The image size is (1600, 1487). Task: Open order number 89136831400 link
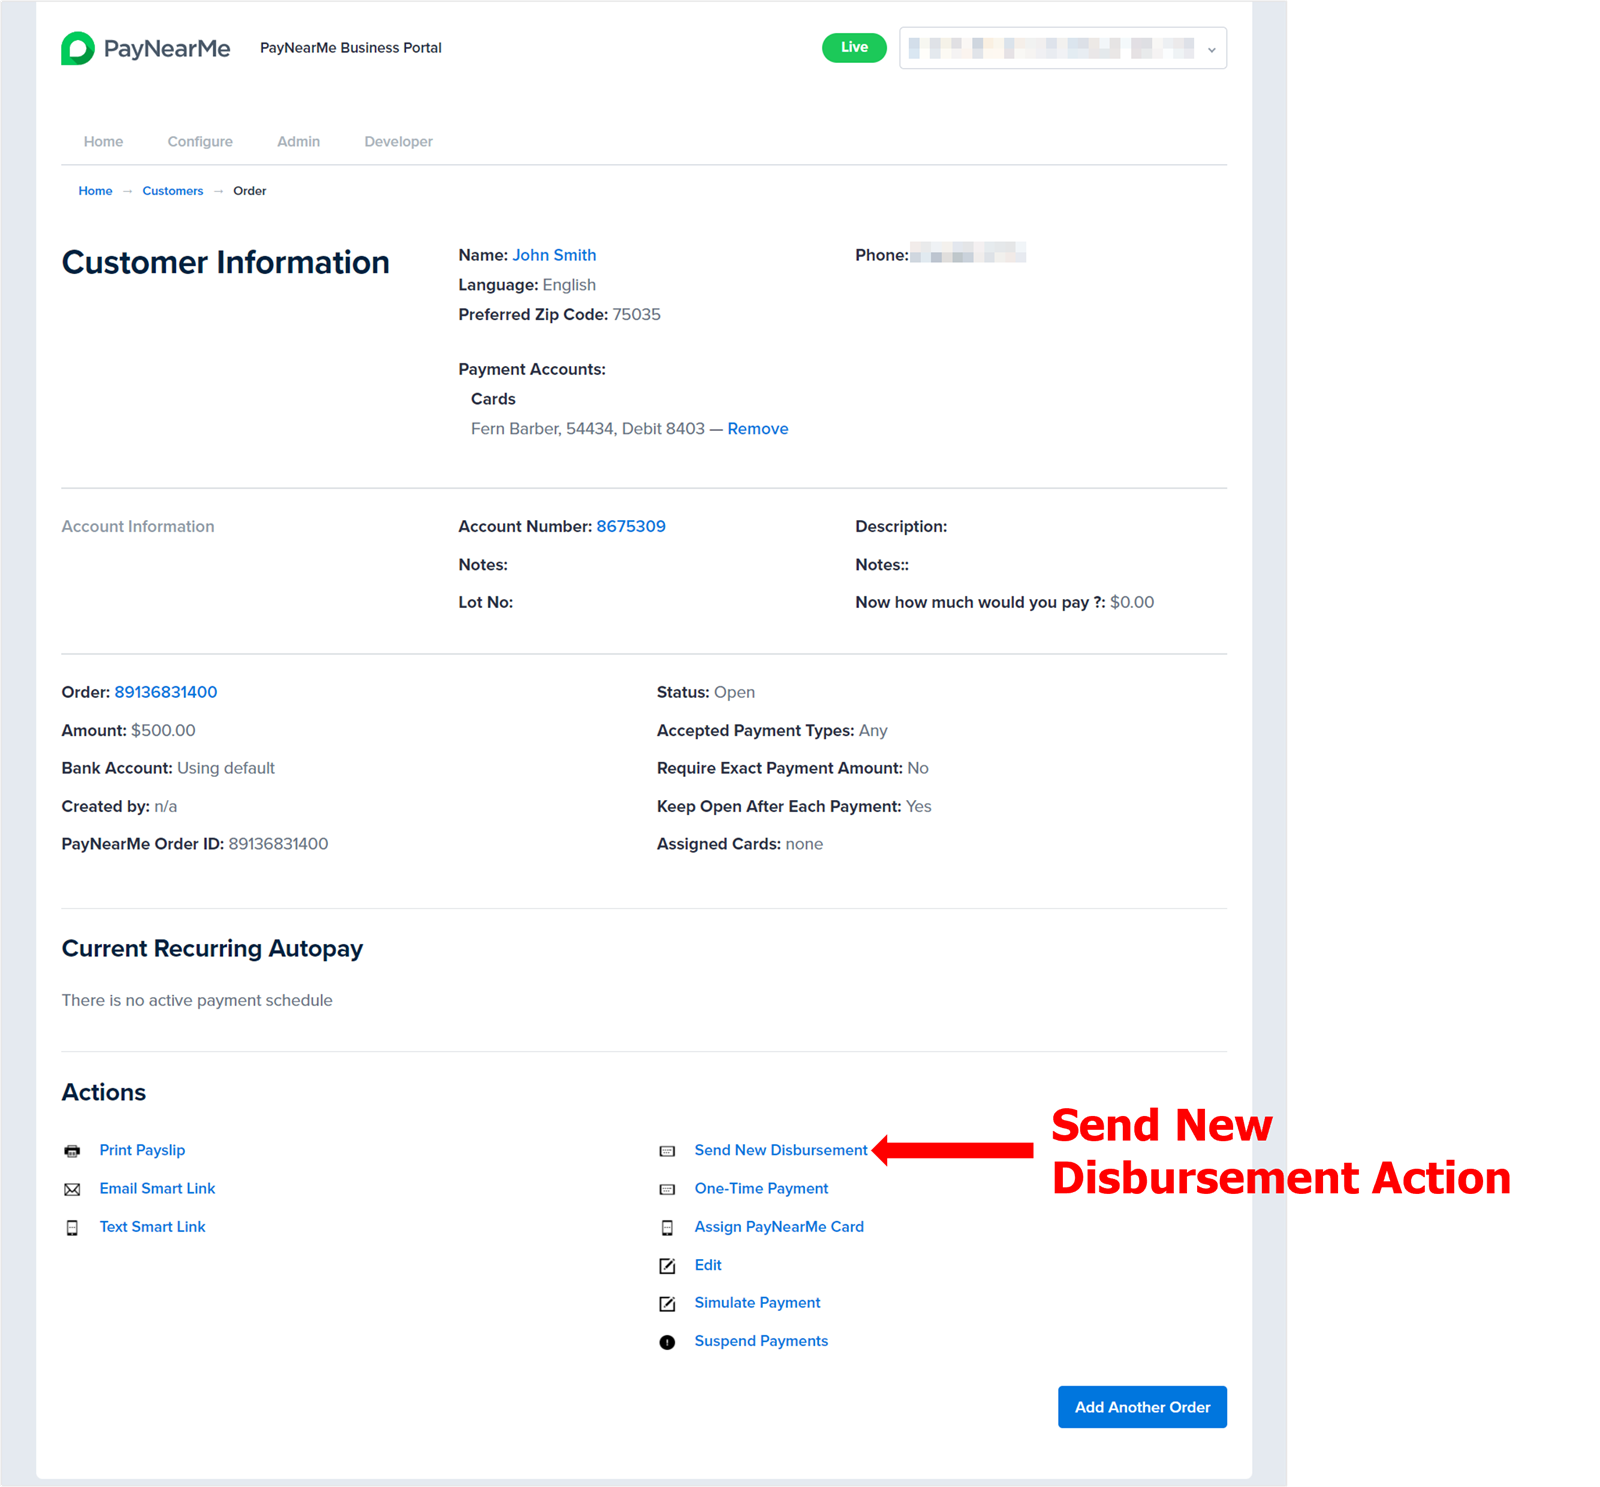pos(166,692)
